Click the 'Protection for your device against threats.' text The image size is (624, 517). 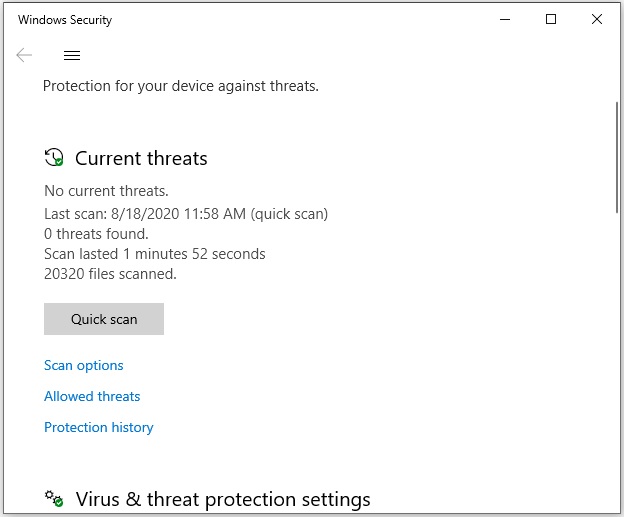(181, 86)
